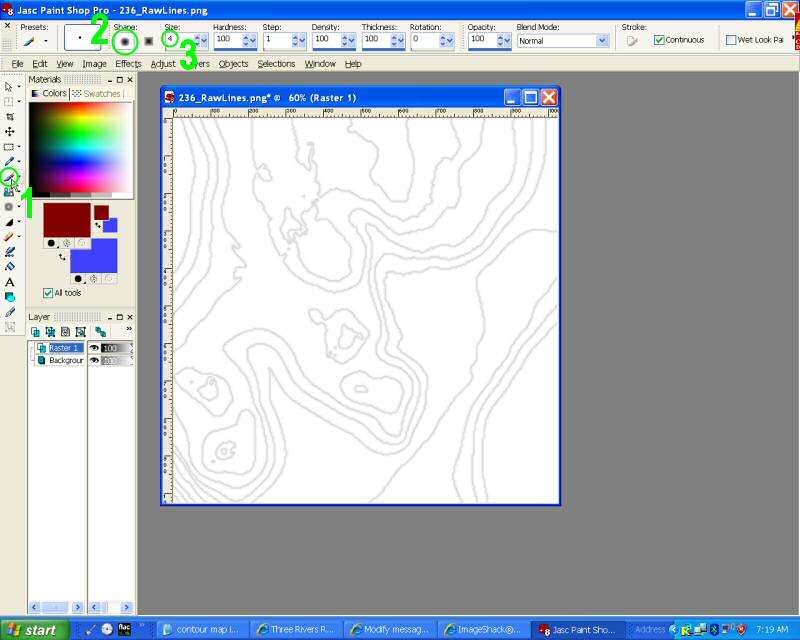This screenshot has width=800, height=640.
Task: Expand the Layer palette overflow chevron
Action: click(128, 330)
